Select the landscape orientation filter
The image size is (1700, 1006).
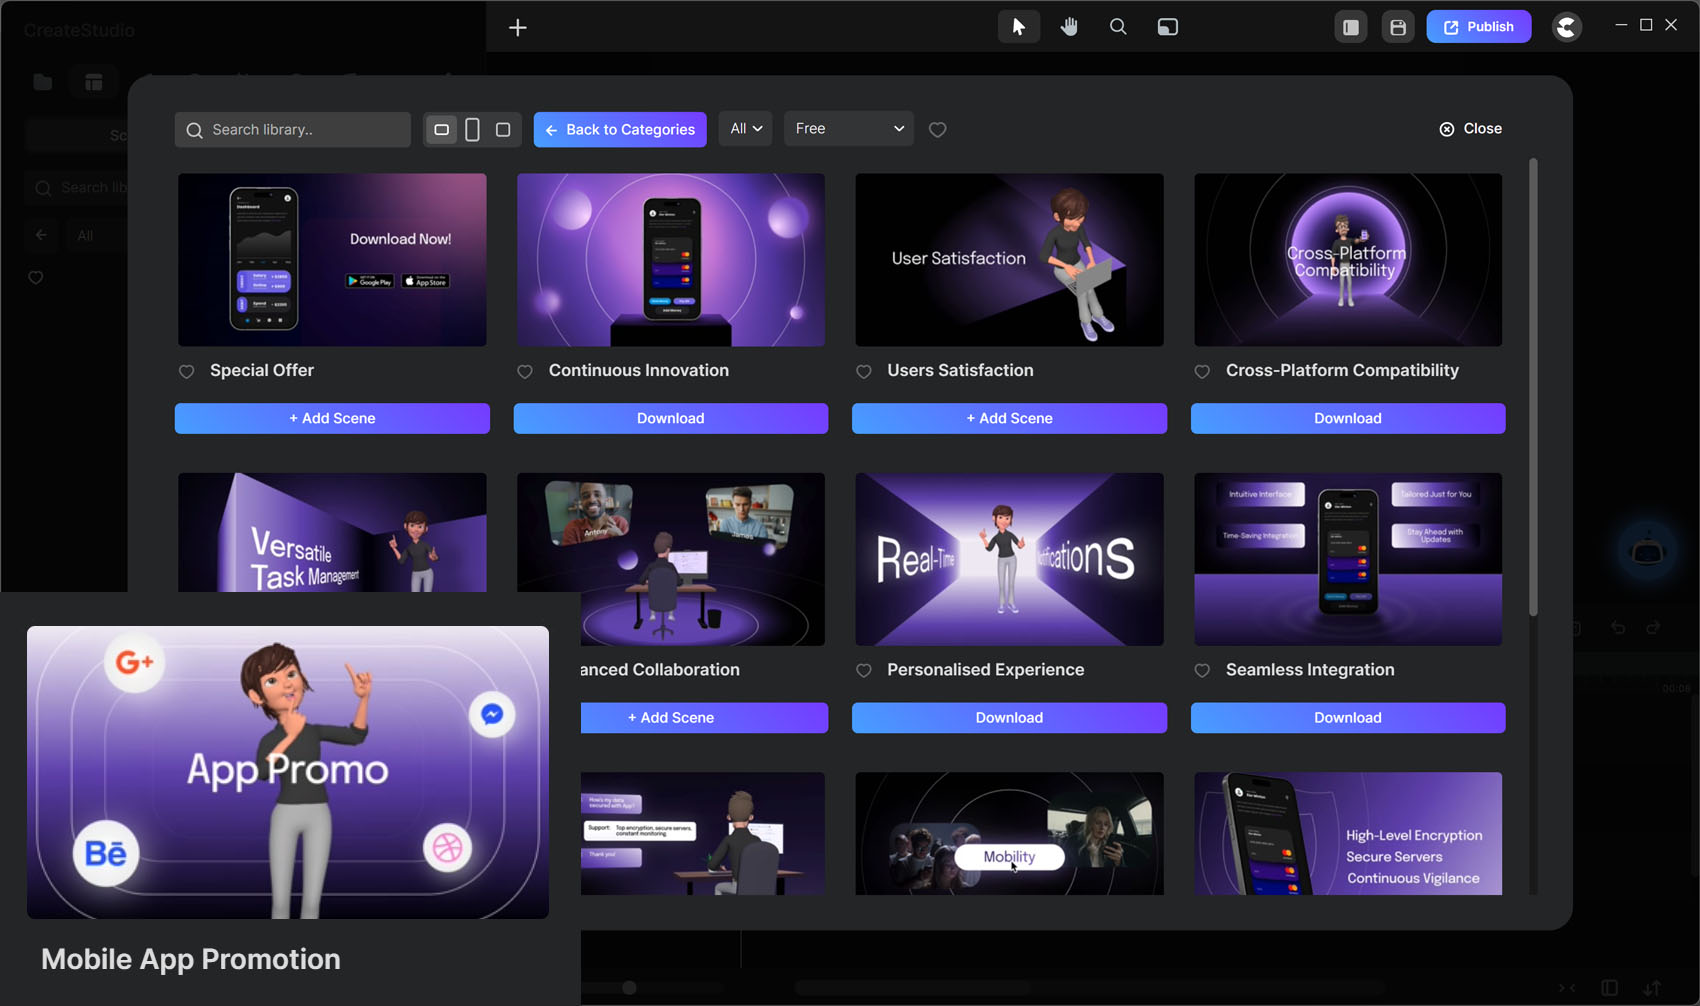441,130
